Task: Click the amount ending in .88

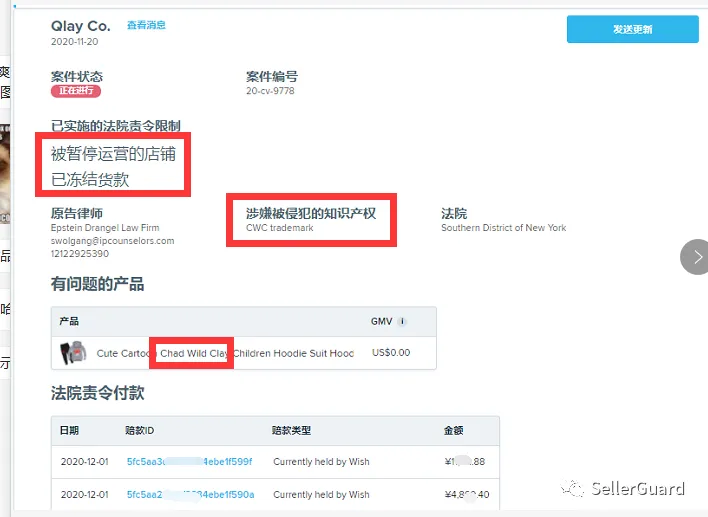Action: click(x=465, y=461)
